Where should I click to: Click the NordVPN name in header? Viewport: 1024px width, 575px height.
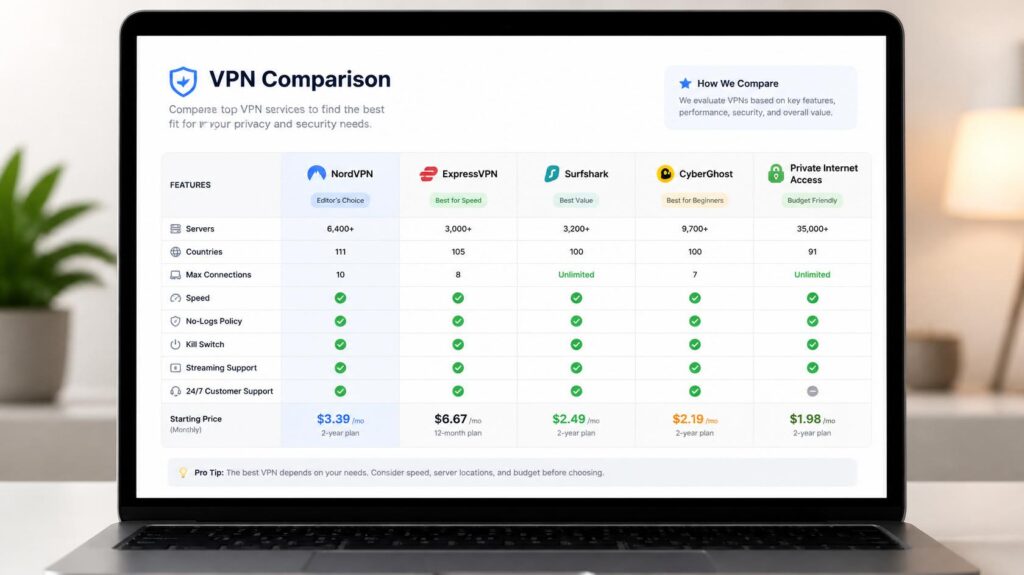tap(351, 174)
